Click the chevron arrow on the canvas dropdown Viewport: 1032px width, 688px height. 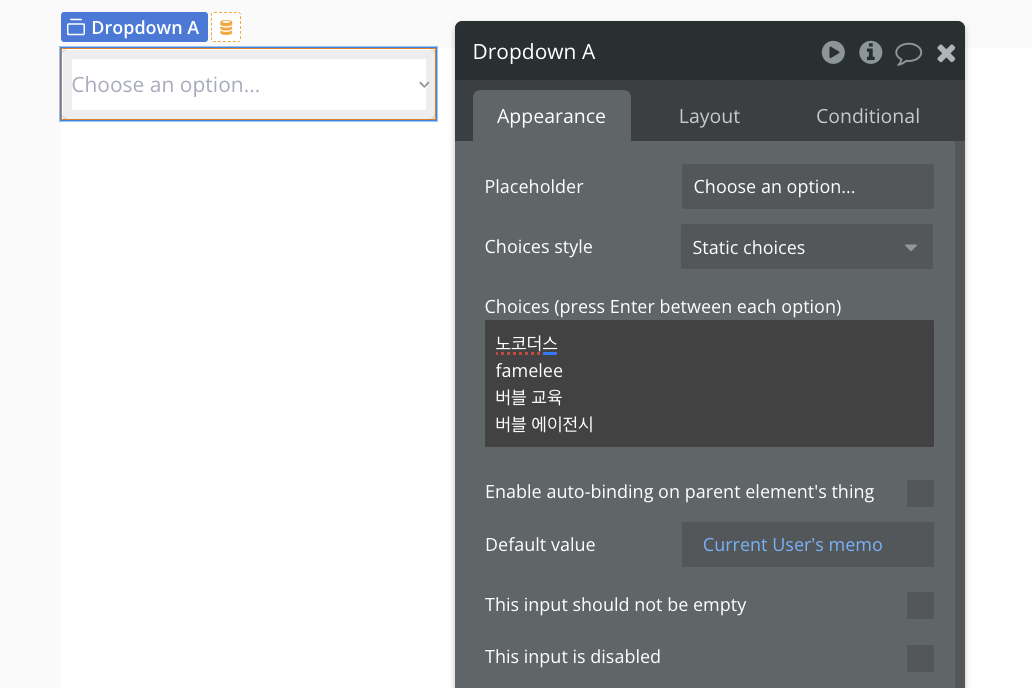pos(424,85)
